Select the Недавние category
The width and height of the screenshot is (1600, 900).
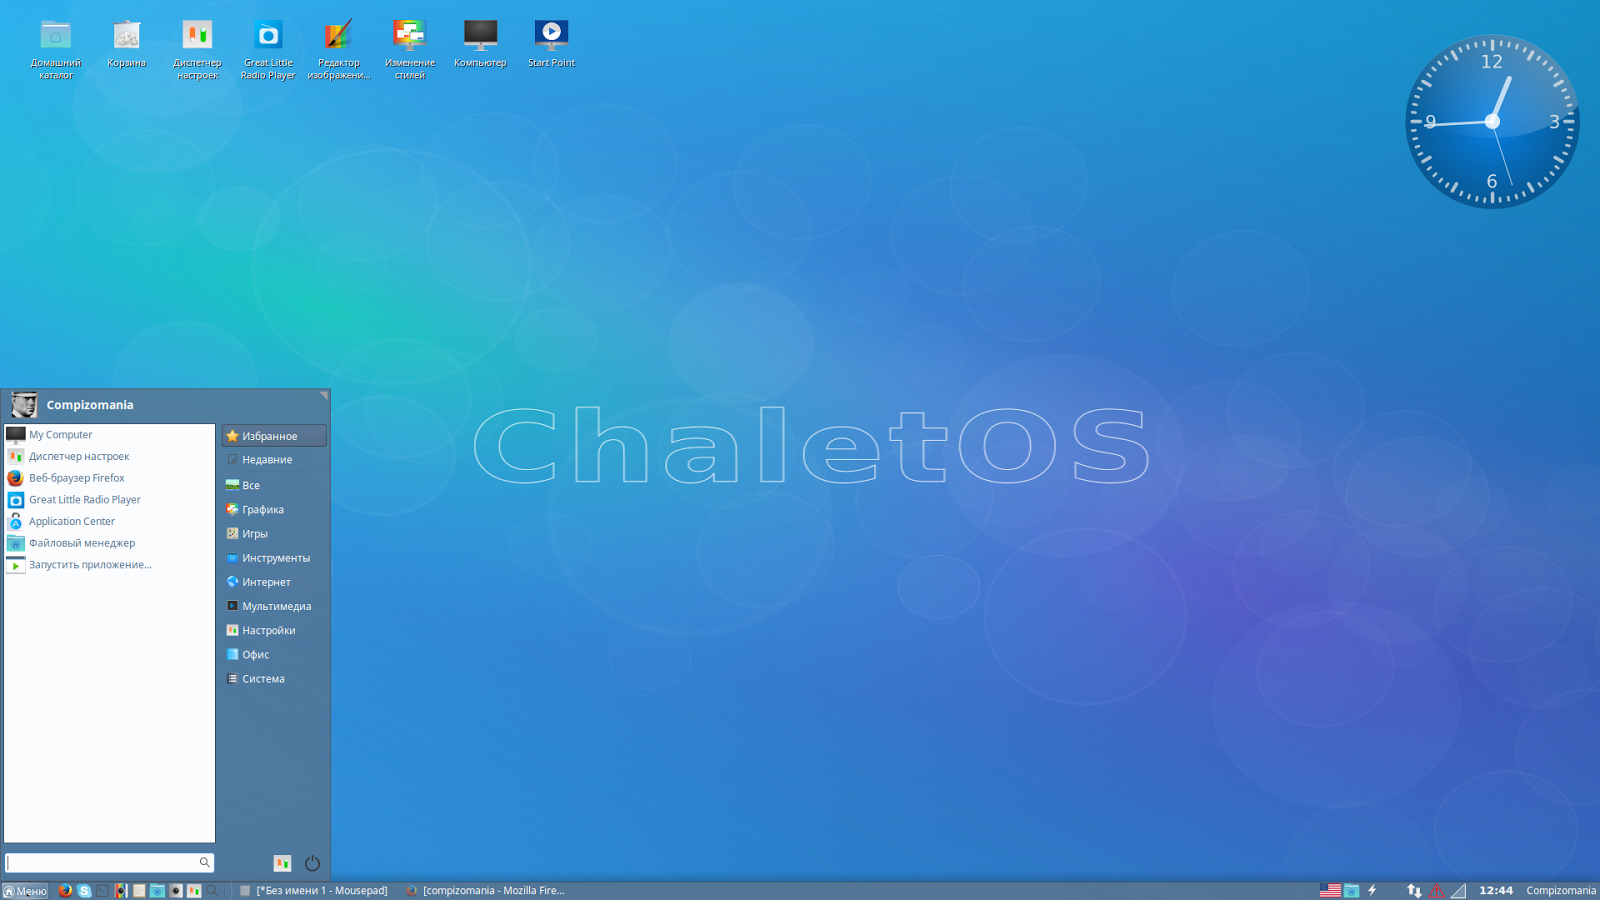click(x=274, y=460)
